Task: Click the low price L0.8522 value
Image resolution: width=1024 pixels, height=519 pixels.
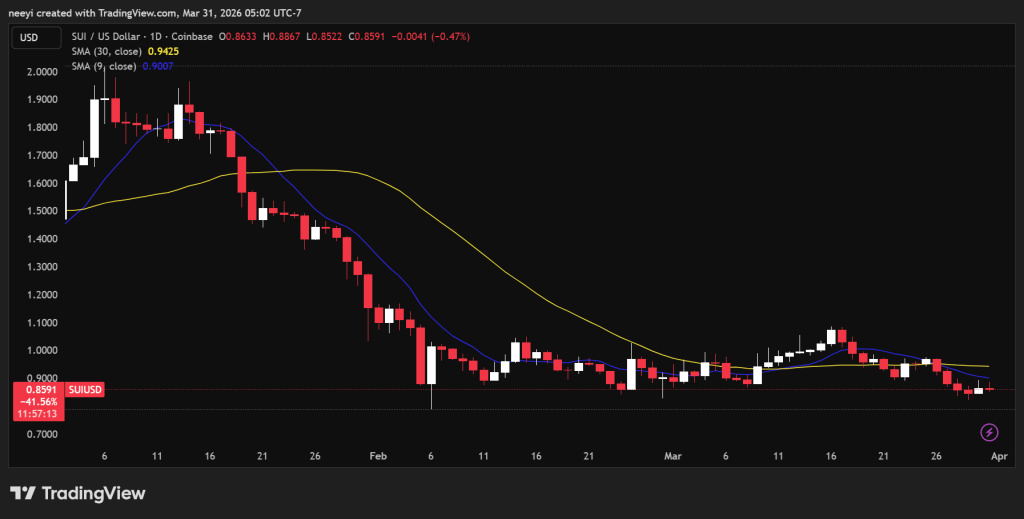Action: [325, 37]
